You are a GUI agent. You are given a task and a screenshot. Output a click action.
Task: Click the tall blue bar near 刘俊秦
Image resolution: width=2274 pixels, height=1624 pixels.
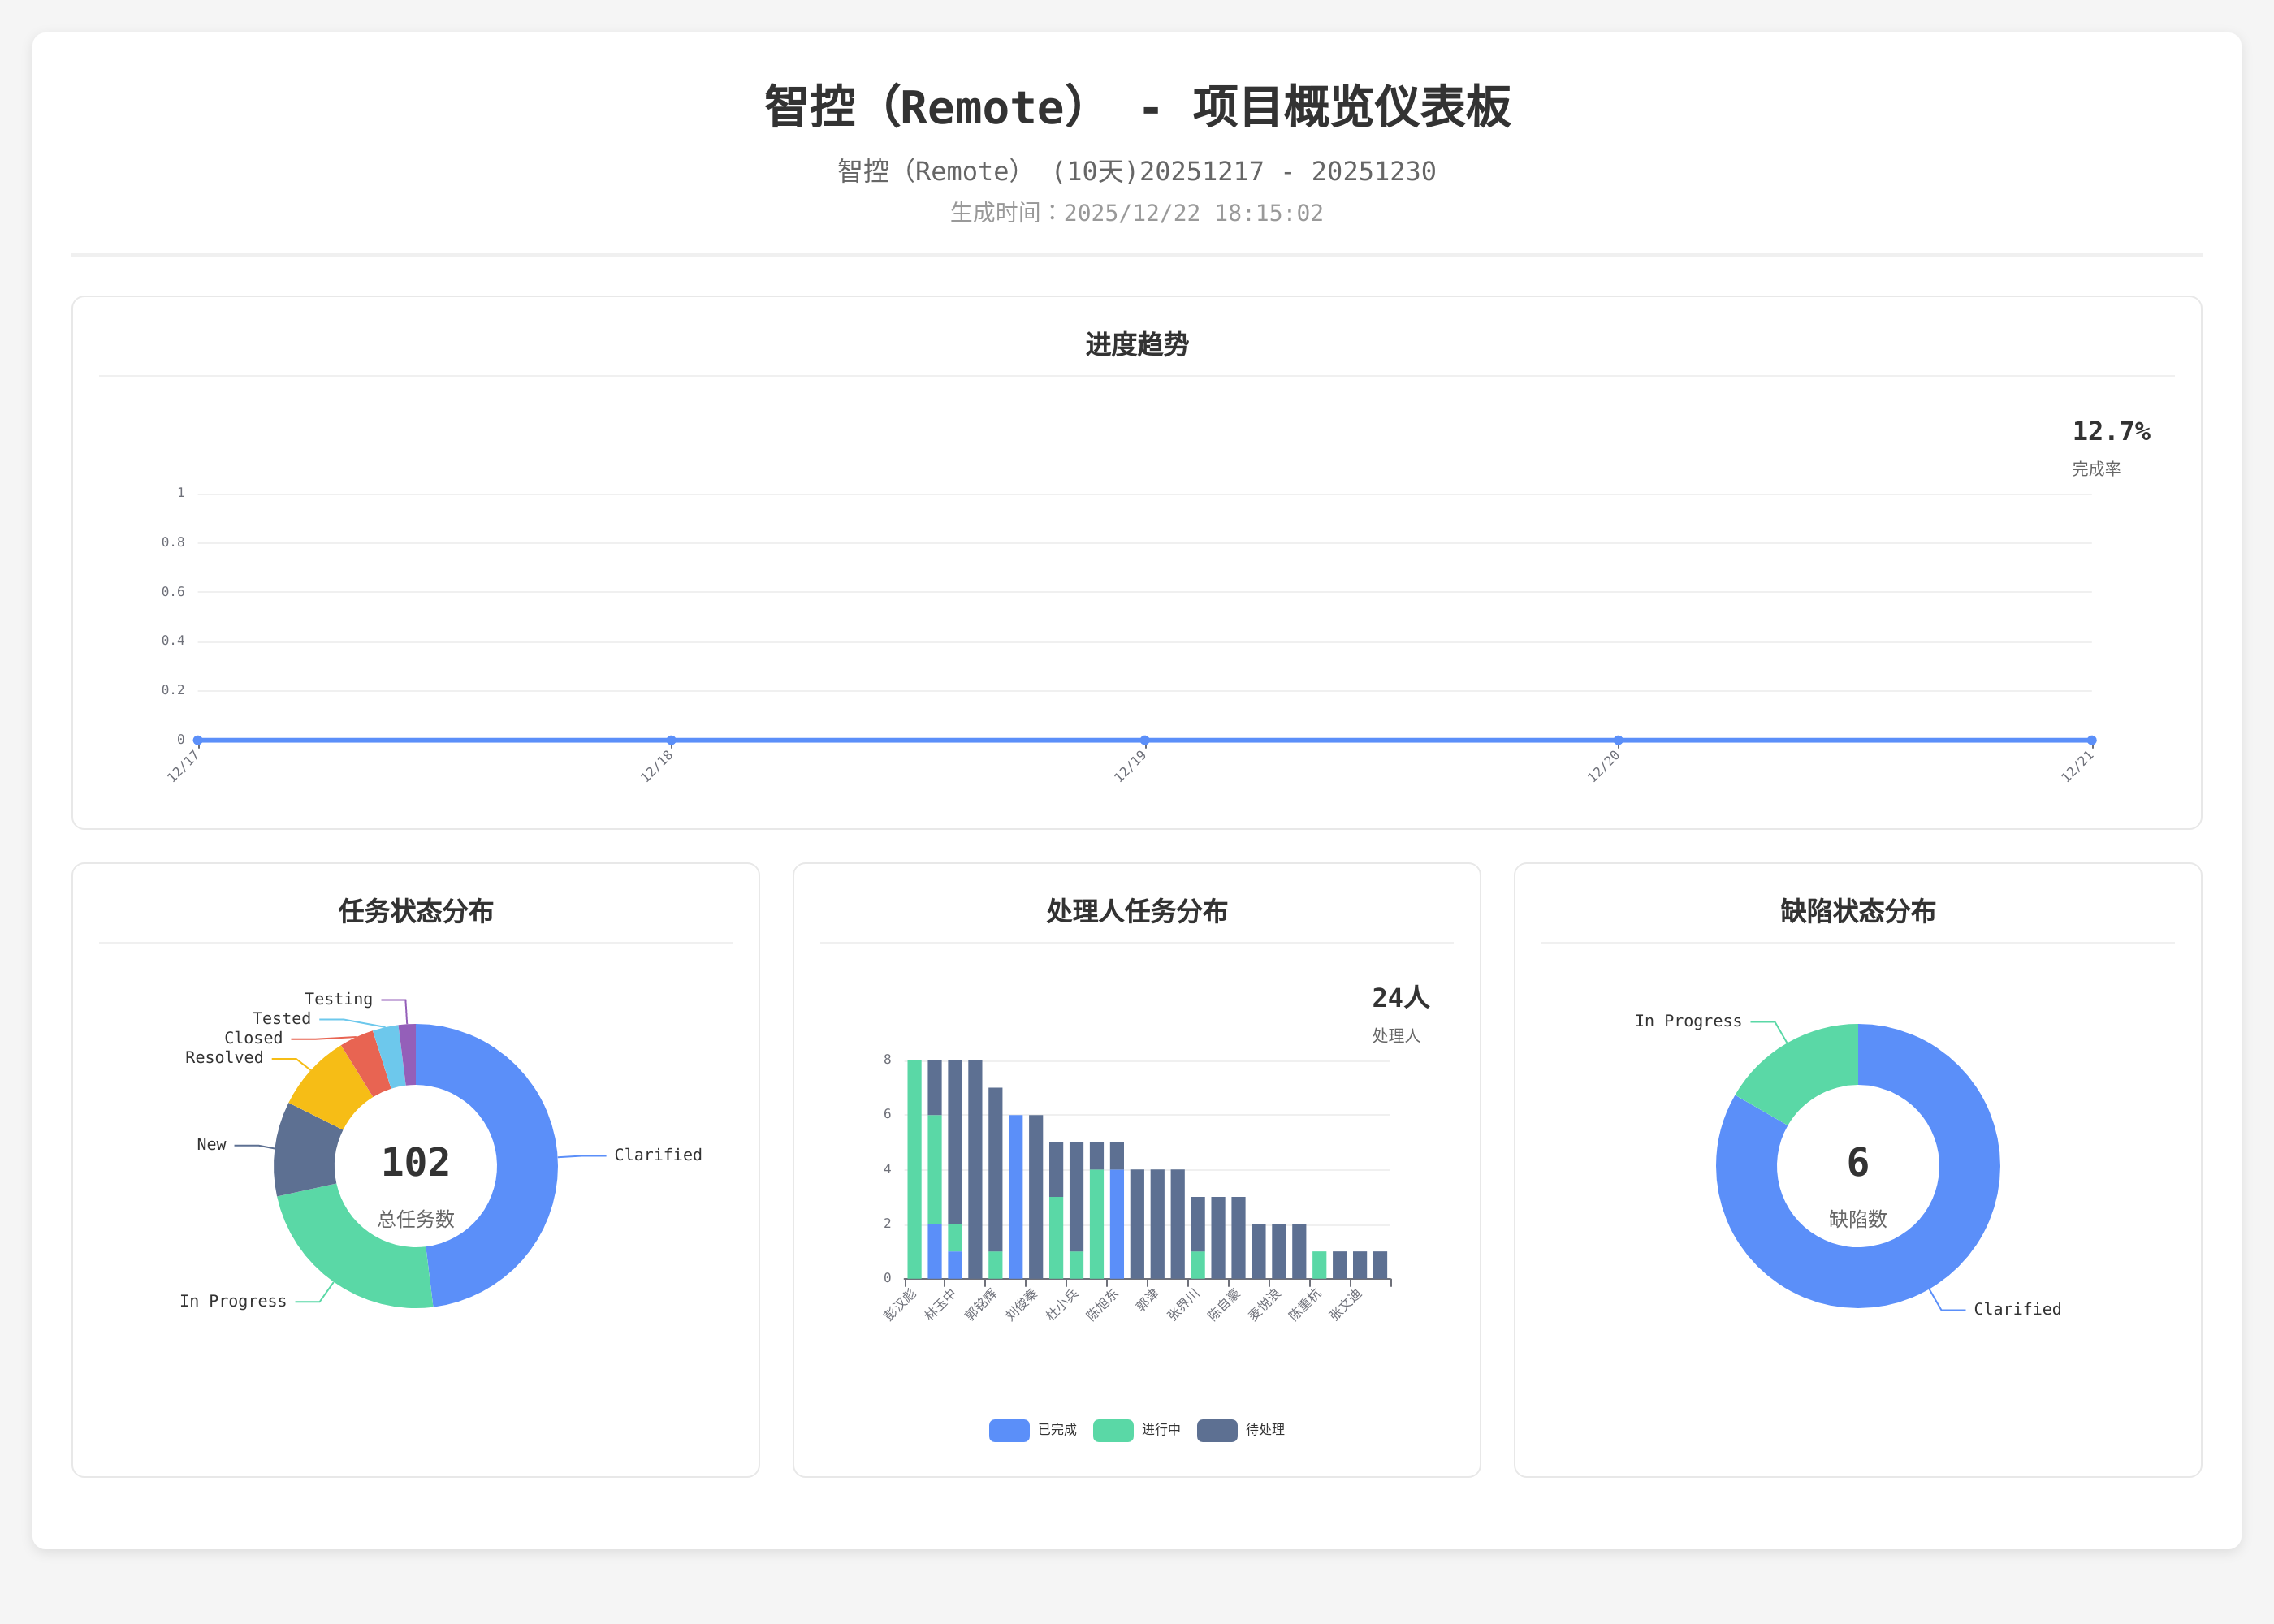[1015, 1196]
